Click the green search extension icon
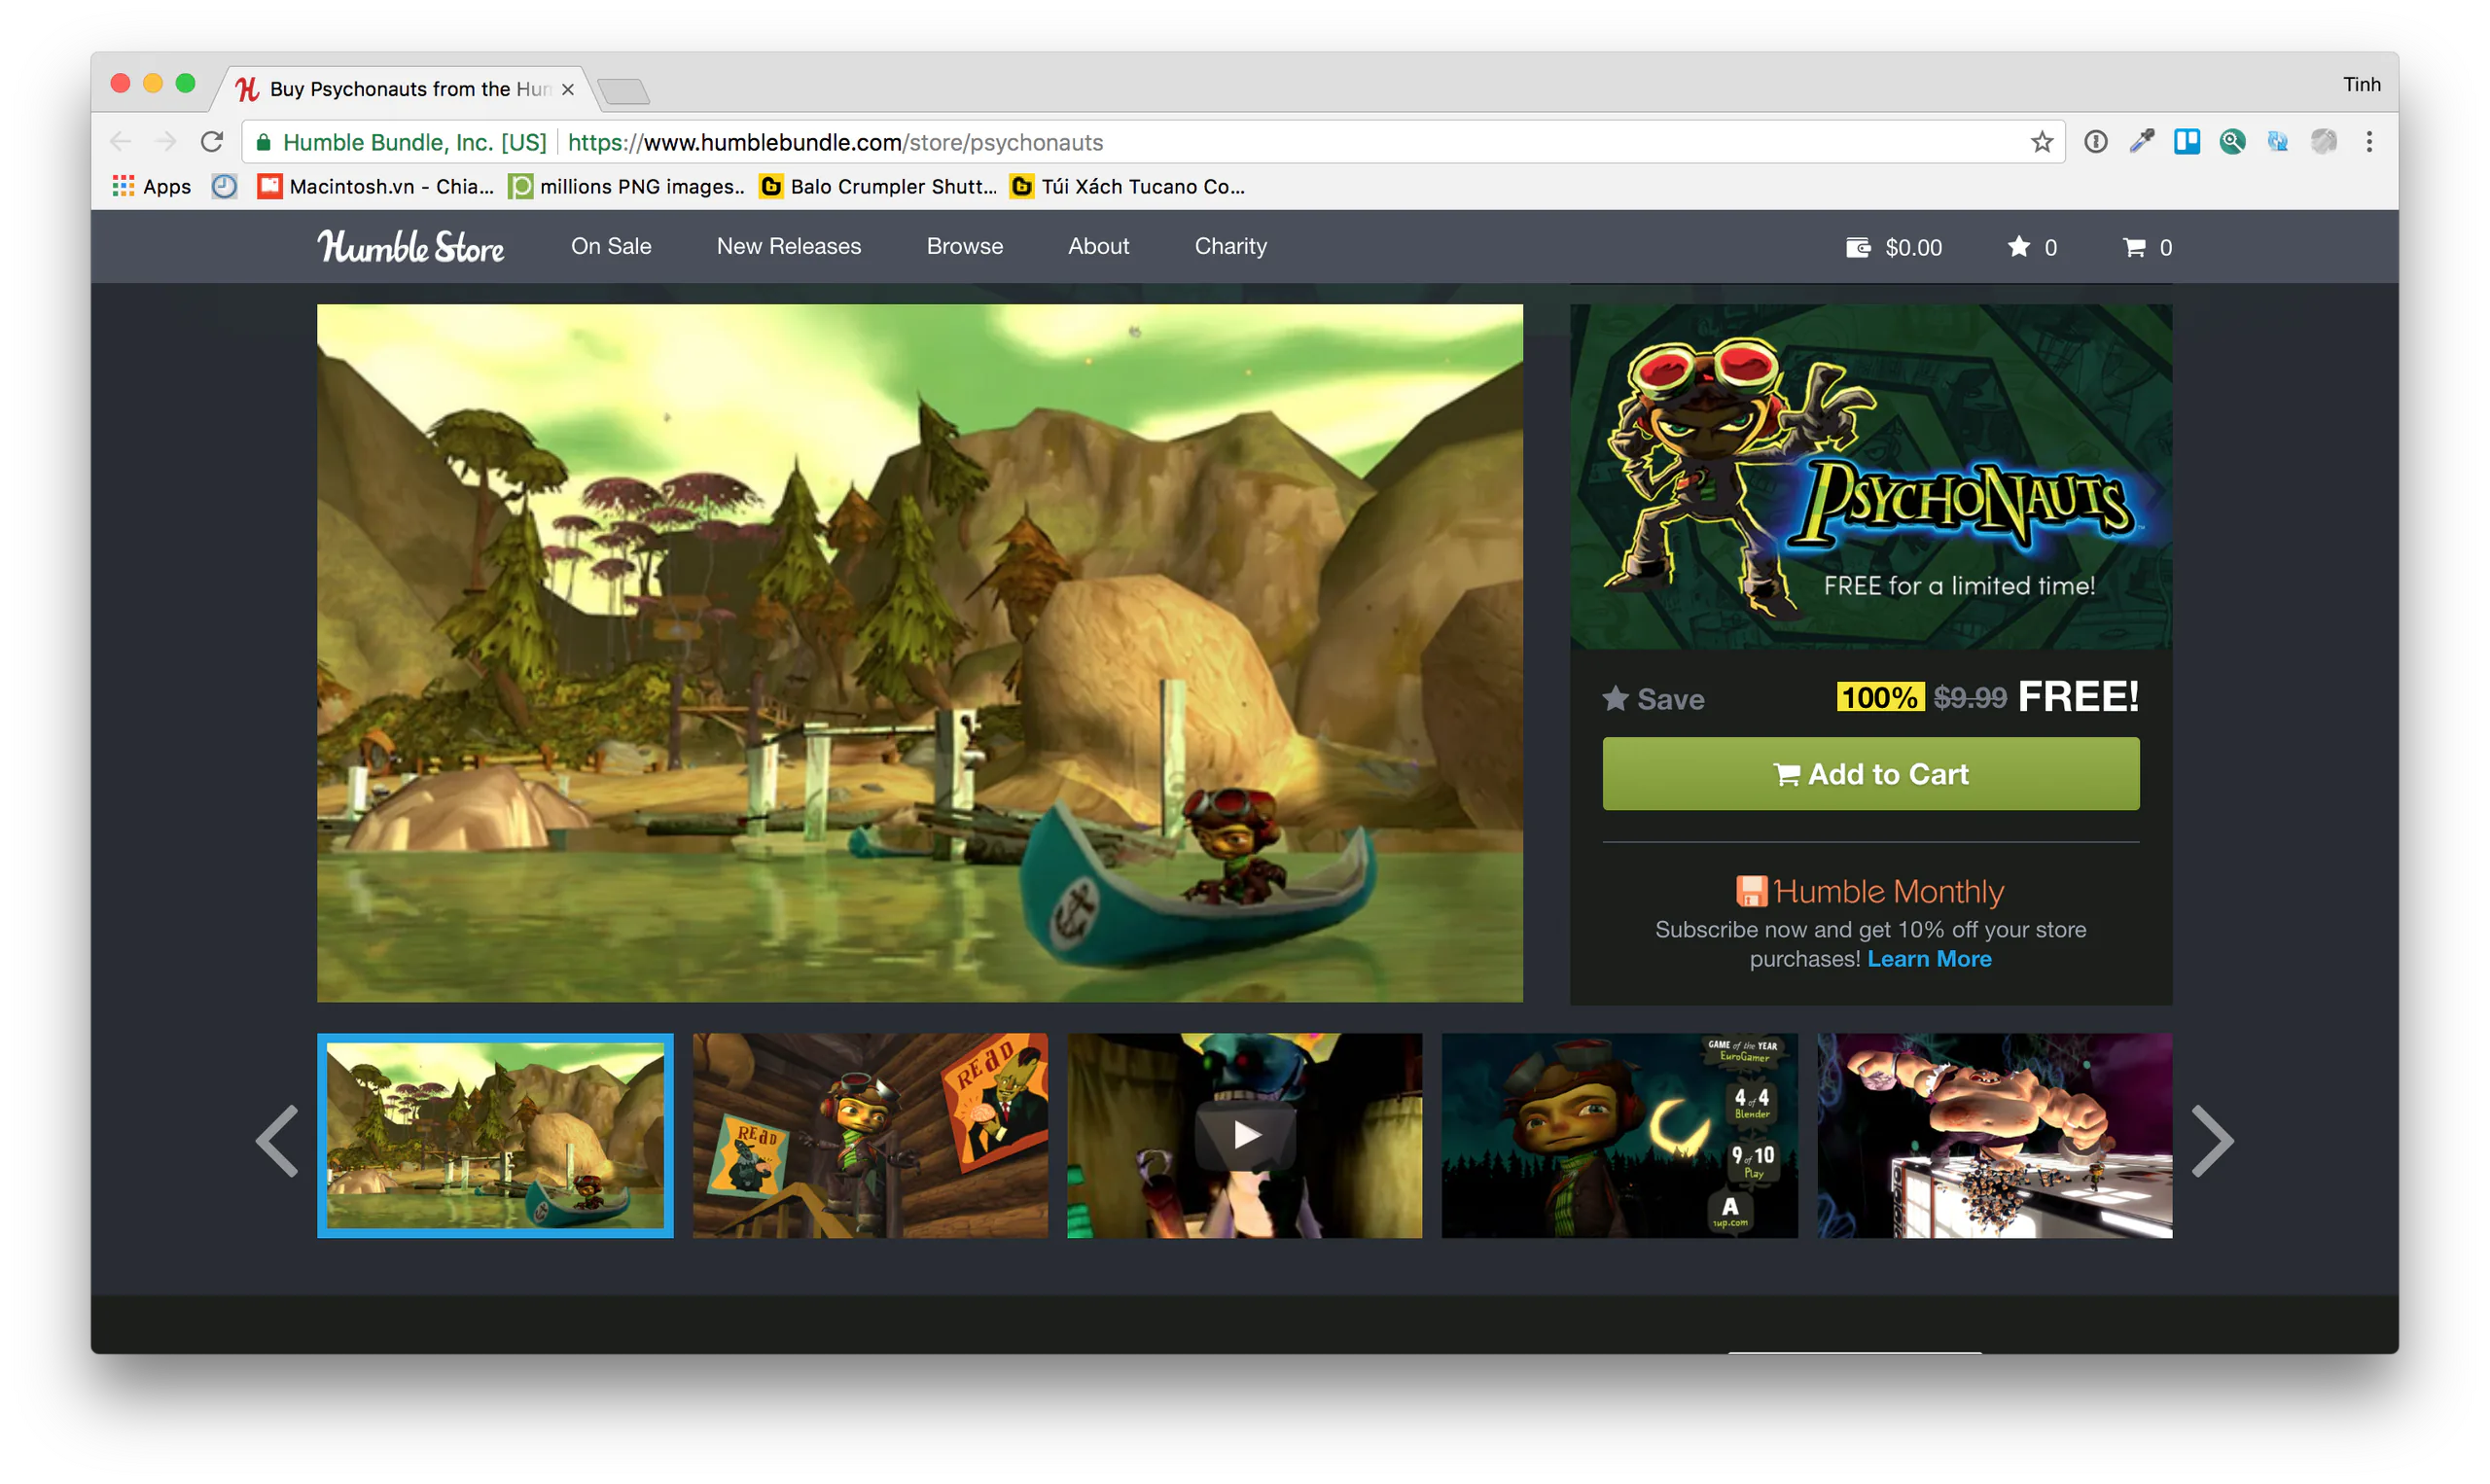This screenshot has height=1484, width=2490. pyautogui.click(x=2232, y=142)
